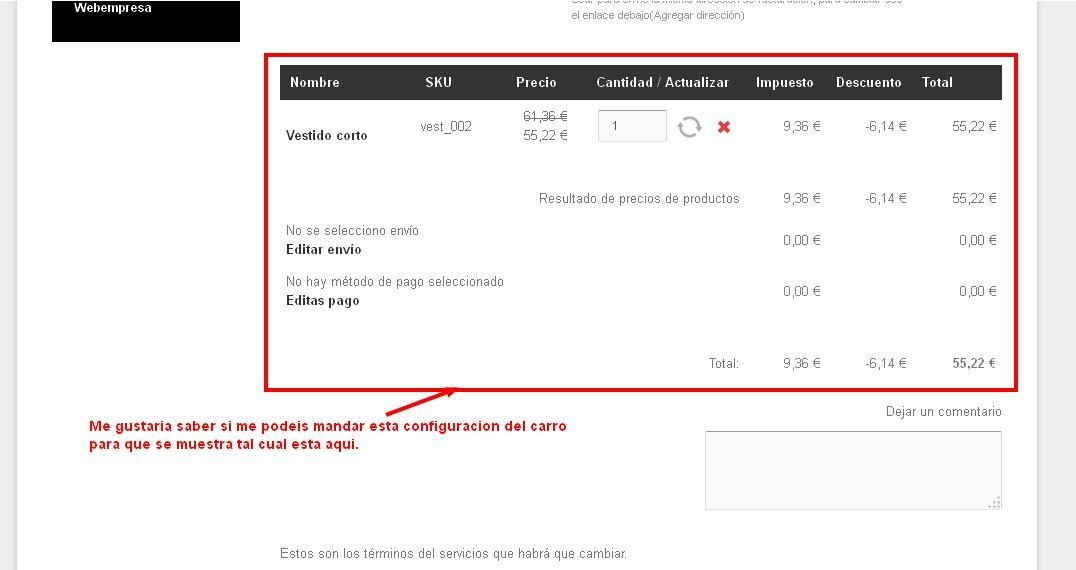Click the strikethrough 61,36 € old price

pyautogui.click(x=545, y=117)
